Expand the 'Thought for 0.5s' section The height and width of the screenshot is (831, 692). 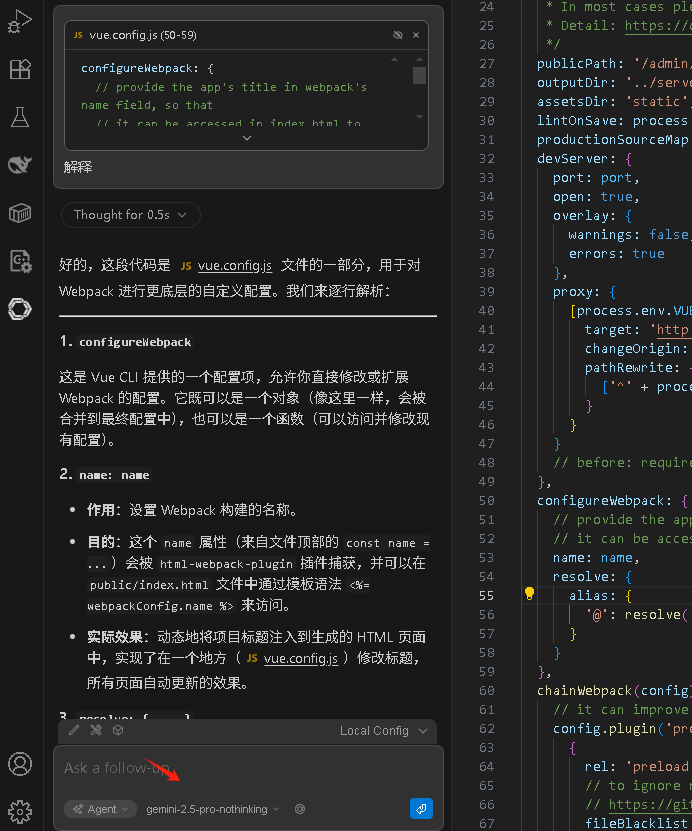[130, 215]
